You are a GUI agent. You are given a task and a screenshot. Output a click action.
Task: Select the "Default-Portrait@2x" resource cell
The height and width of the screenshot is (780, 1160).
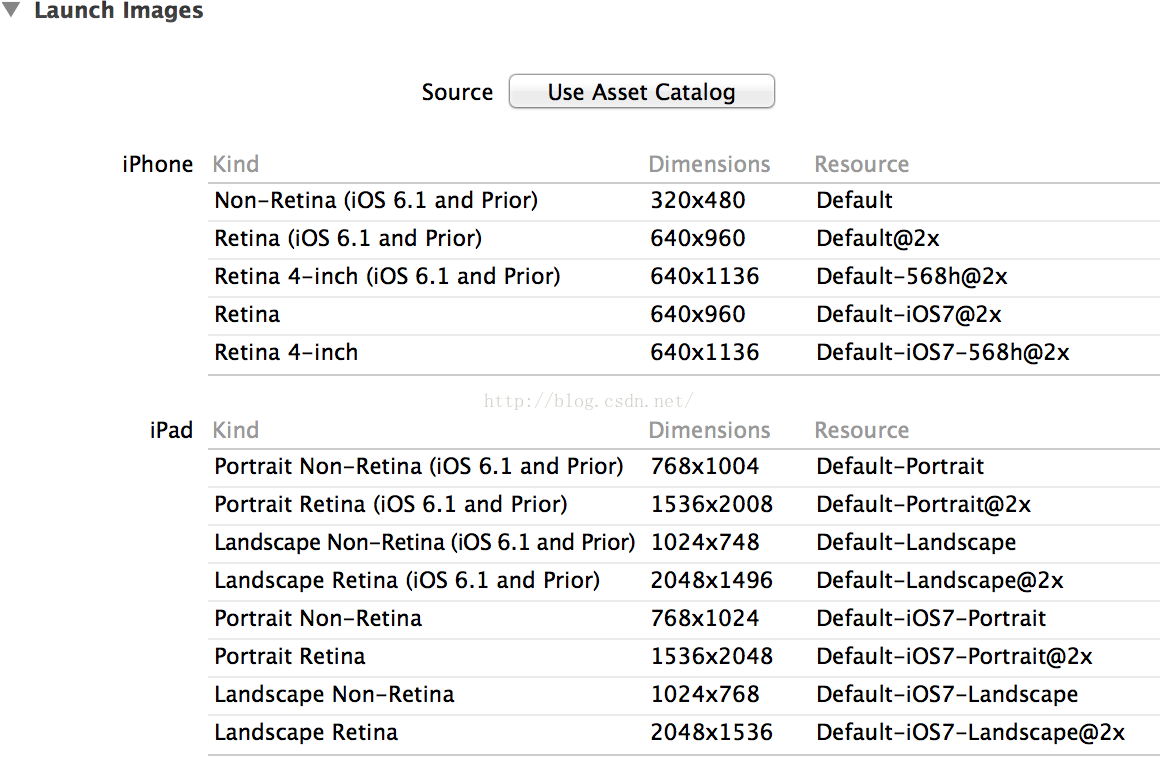click(924, 504)
